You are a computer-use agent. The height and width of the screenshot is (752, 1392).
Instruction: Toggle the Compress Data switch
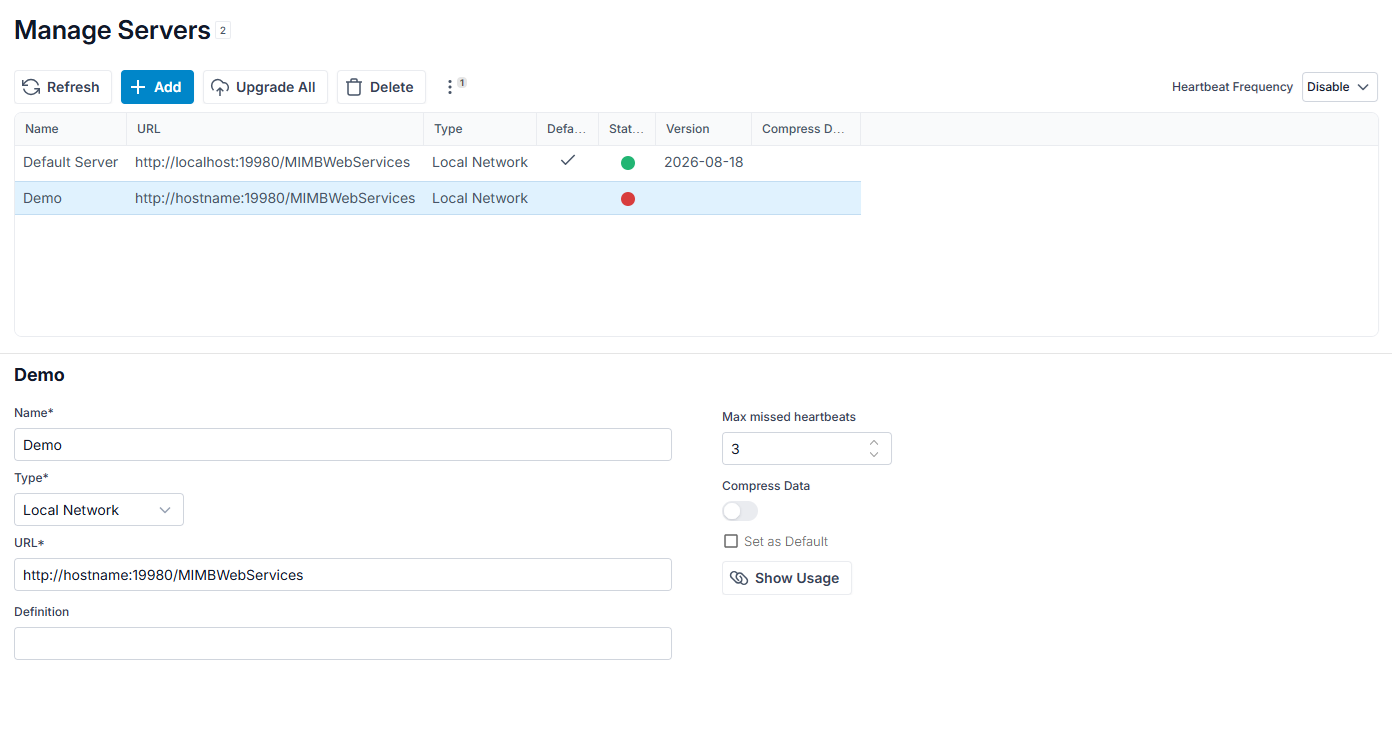pyautogui.click(x=740, y=511)
